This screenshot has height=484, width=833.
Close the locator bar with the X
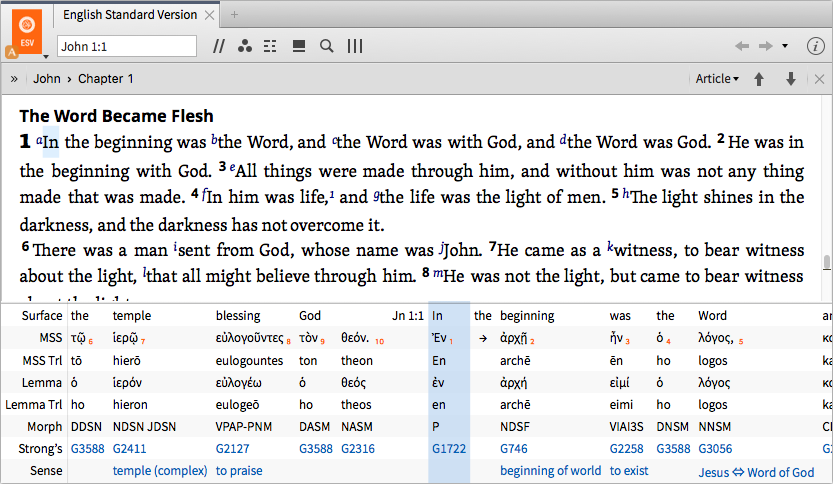click(x=819, y=79)
